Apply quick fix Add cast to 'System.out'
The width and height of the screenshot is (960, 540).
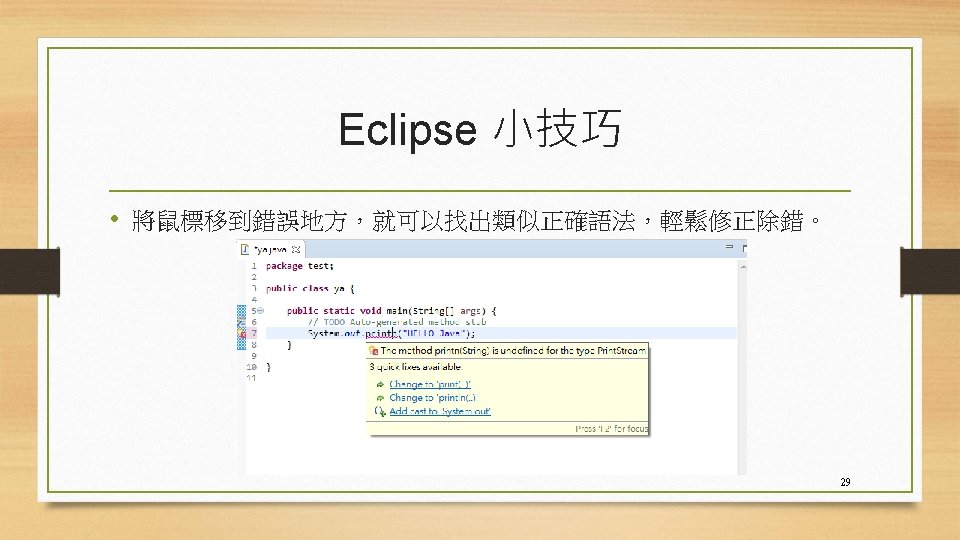coord(440,411)
